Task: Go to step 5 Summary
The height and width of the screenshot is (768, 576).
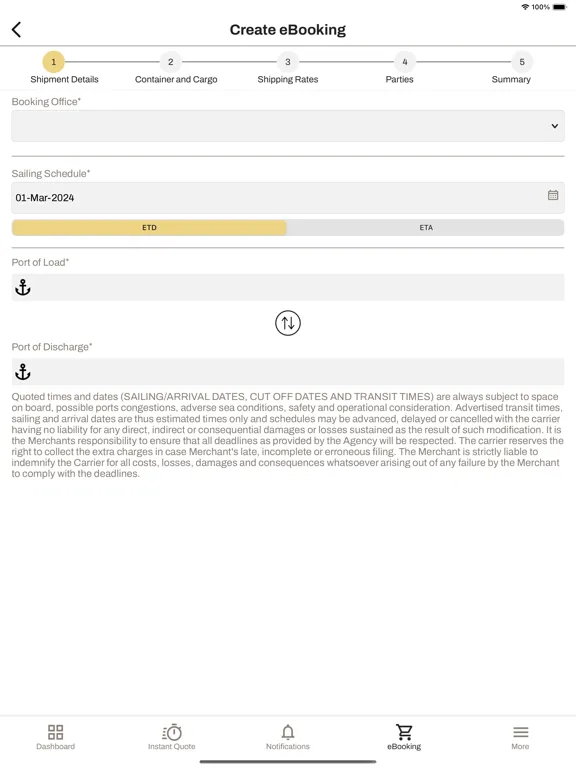Action: (511, 69)
